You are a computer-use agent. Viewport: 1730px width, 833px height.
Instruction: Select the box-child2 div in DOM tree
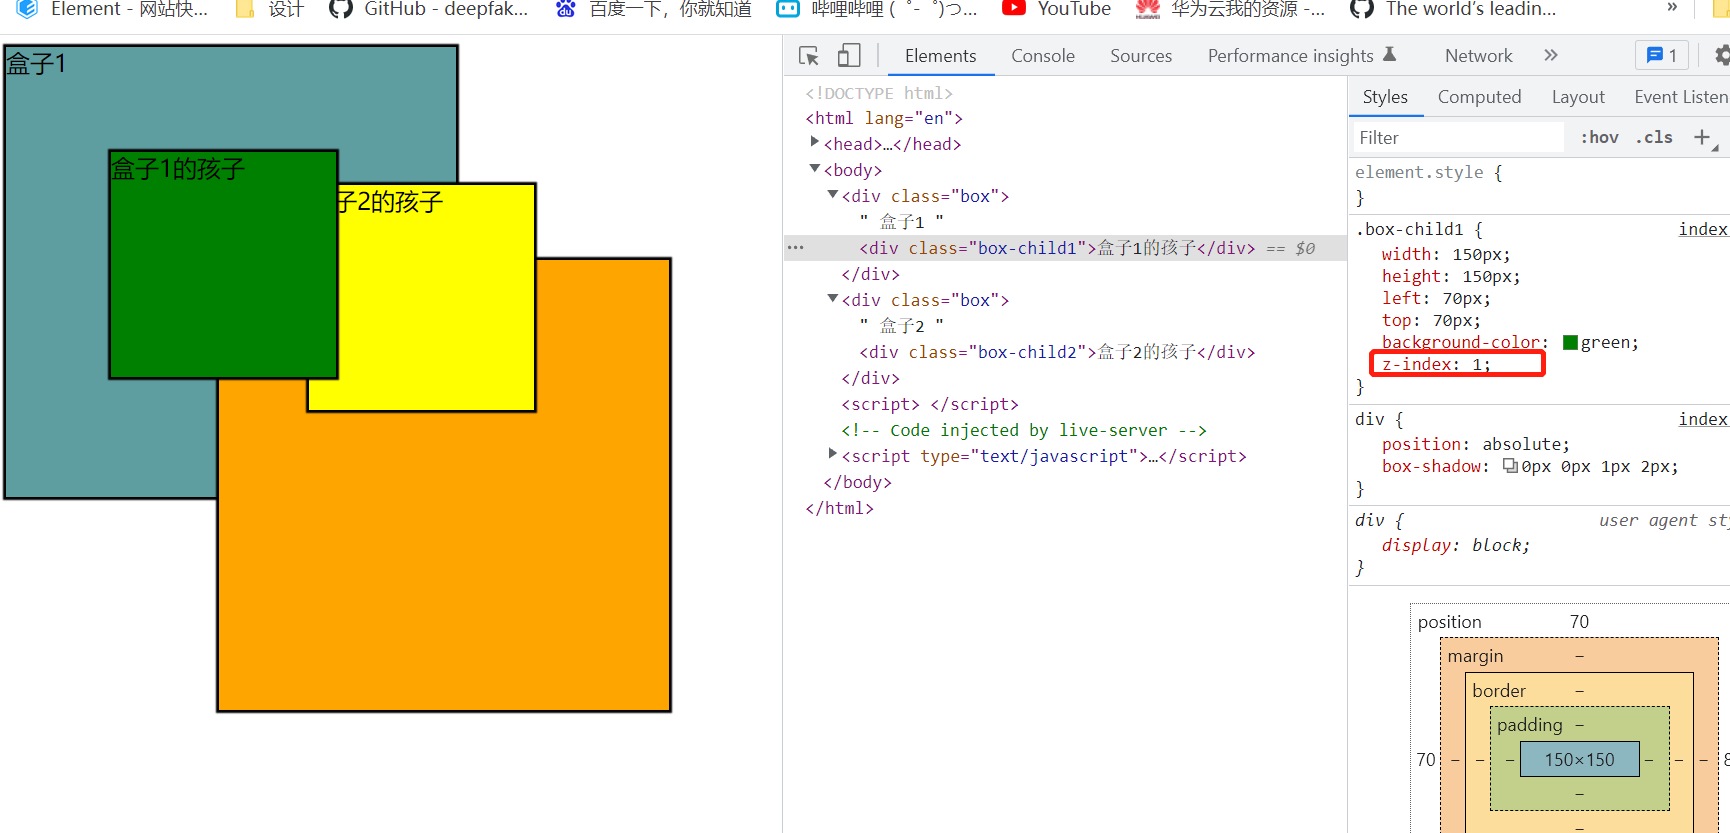1057,352
